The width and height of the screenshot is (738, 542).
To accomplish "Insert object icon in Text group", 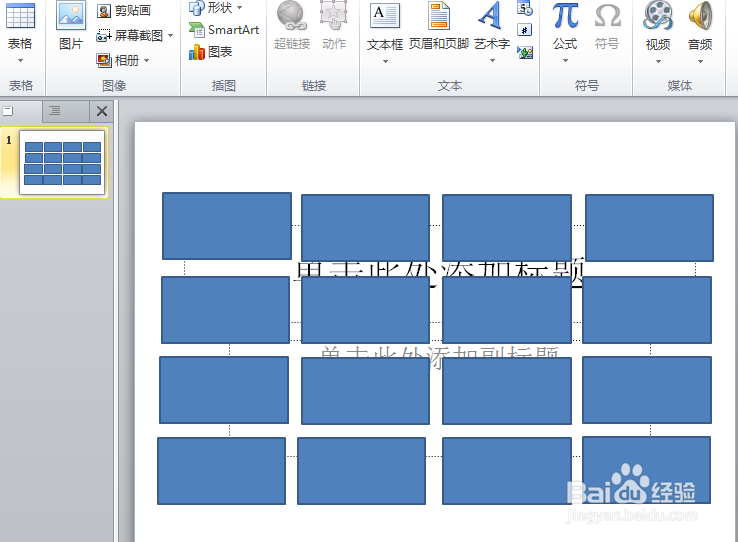I will (525, 52).
